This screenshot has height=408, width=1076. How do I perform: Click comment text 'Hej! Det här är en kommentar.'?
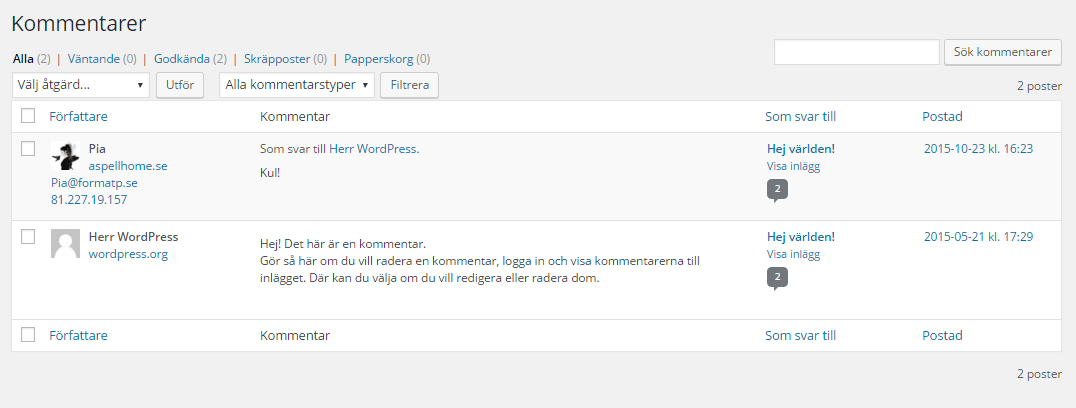[343, 244]
